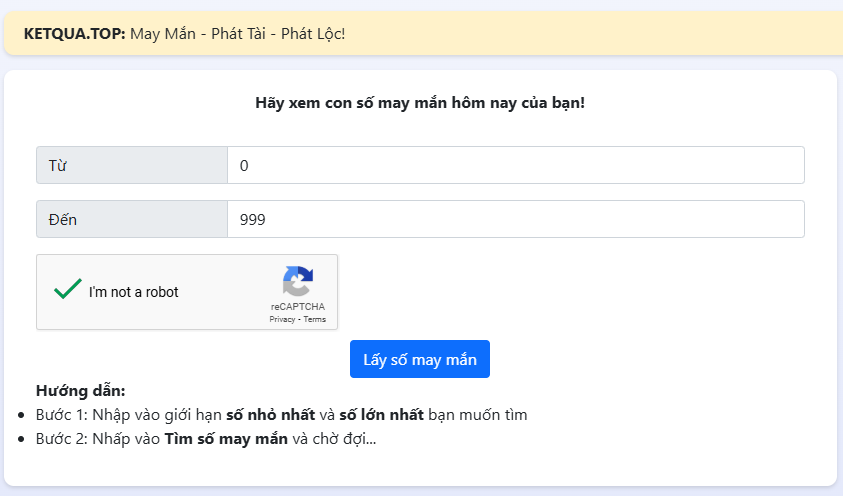The width and height of the screenshot is (843, 496).
Task: Click the bold "Tìm số may mắn" text
Action: coord(226,438)
